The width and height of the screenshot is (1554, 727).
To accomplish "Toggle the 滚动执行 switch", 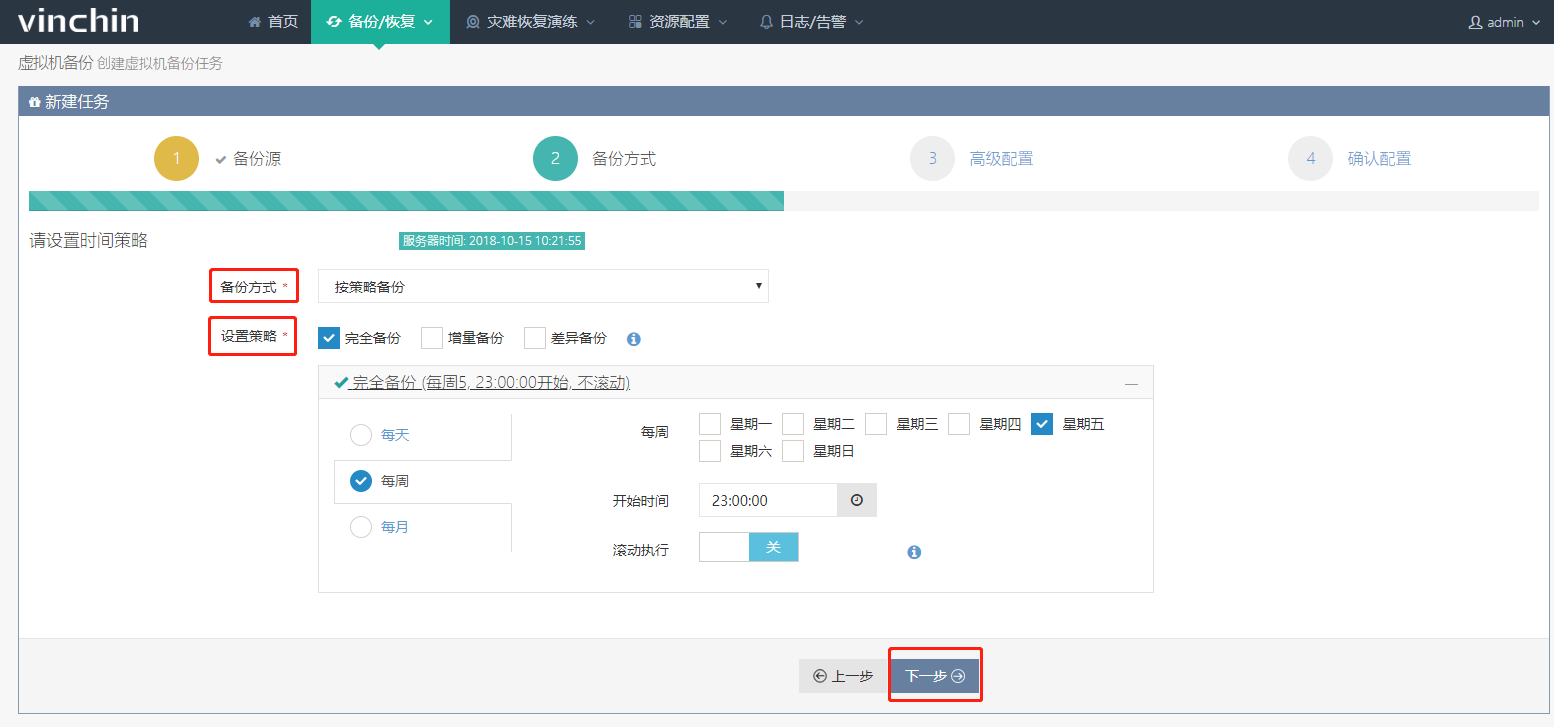I will coord(749,547).
